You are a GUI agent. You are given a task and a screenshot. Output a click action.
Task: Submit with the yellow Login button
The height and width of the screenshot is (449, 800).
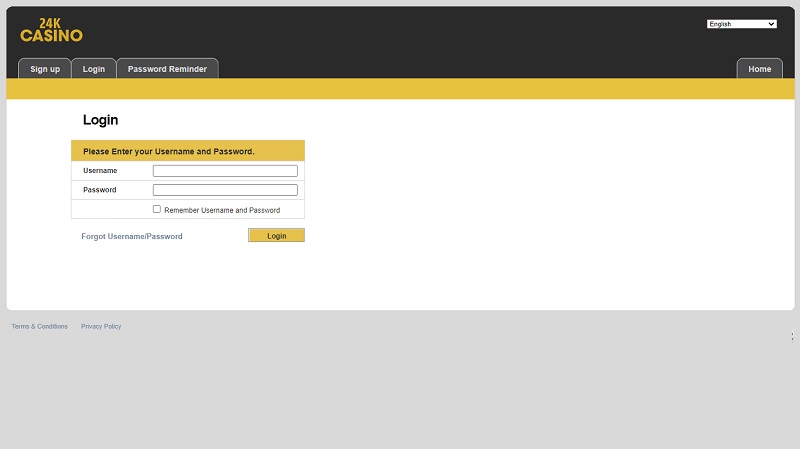[x=277, y=235]
